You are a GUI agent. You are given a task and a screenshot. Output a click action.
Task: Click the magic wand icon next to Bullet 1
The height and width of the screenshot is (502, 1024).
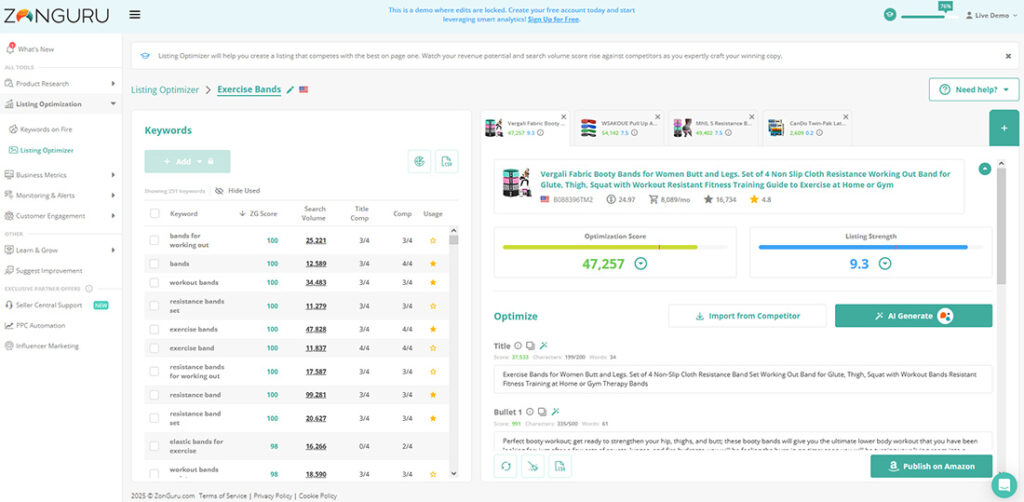click(556, 412)
